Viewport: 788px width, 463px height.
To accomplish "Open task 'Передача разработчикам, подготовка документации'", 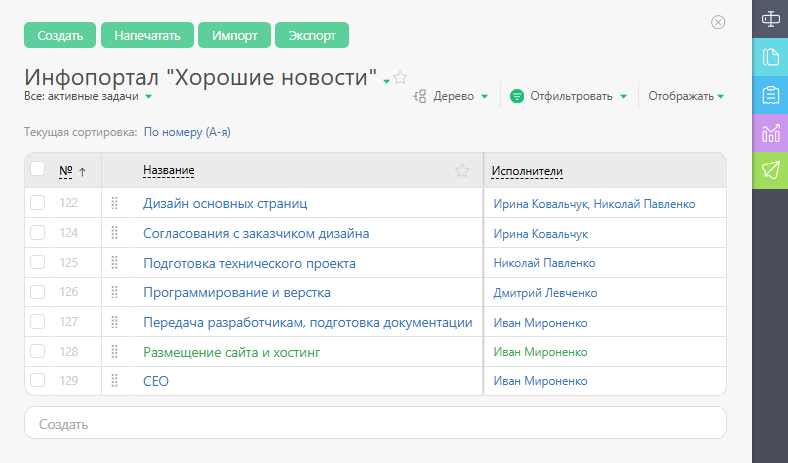I will [x=308, y=322].
